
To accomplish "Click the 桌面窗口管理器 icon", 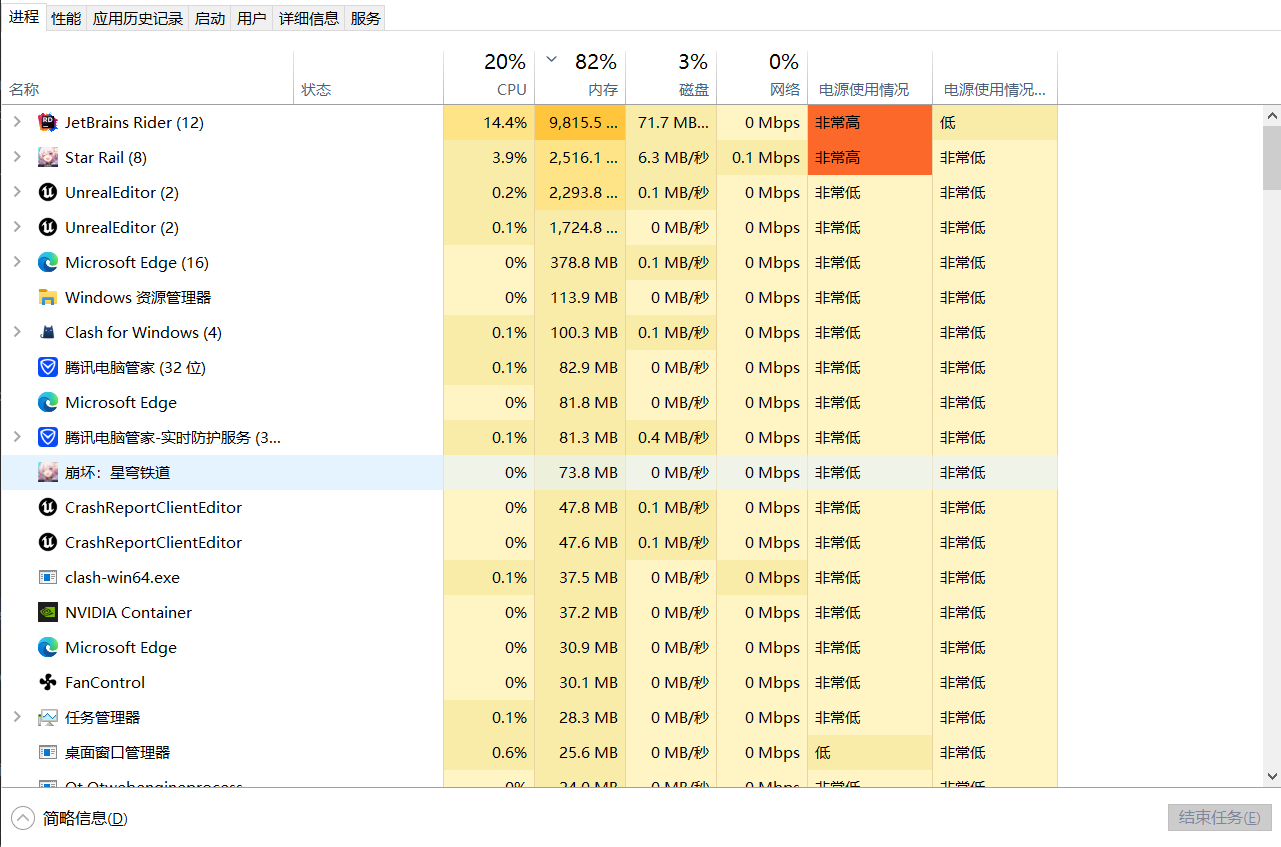I will [47, 752].
